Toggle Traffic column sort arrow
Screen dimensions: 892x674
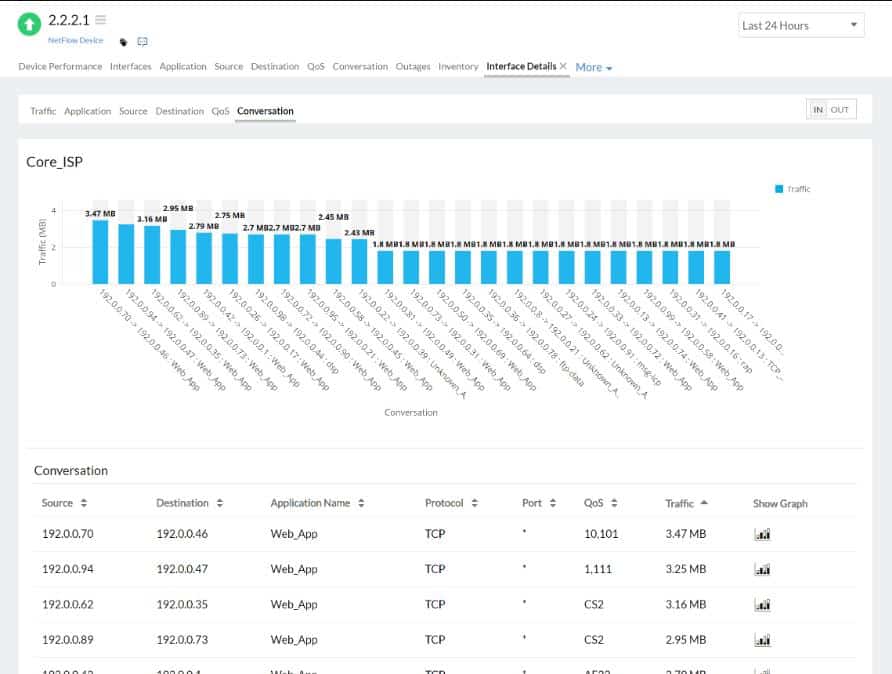tap(704, 502)
